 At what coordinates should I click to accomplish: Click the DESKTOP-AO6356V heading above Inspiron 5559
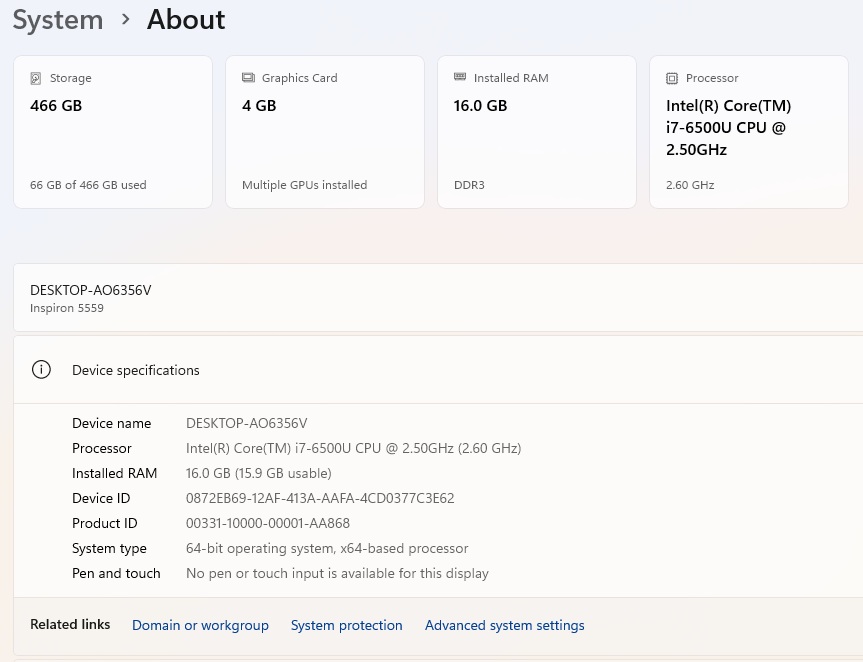(x=91, y=290)
